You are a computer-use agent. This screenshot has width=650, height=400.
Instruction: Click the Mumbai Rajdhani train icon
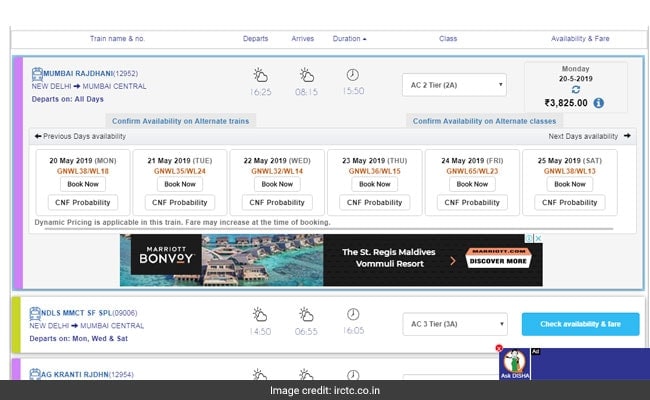[x=37, y=73]
